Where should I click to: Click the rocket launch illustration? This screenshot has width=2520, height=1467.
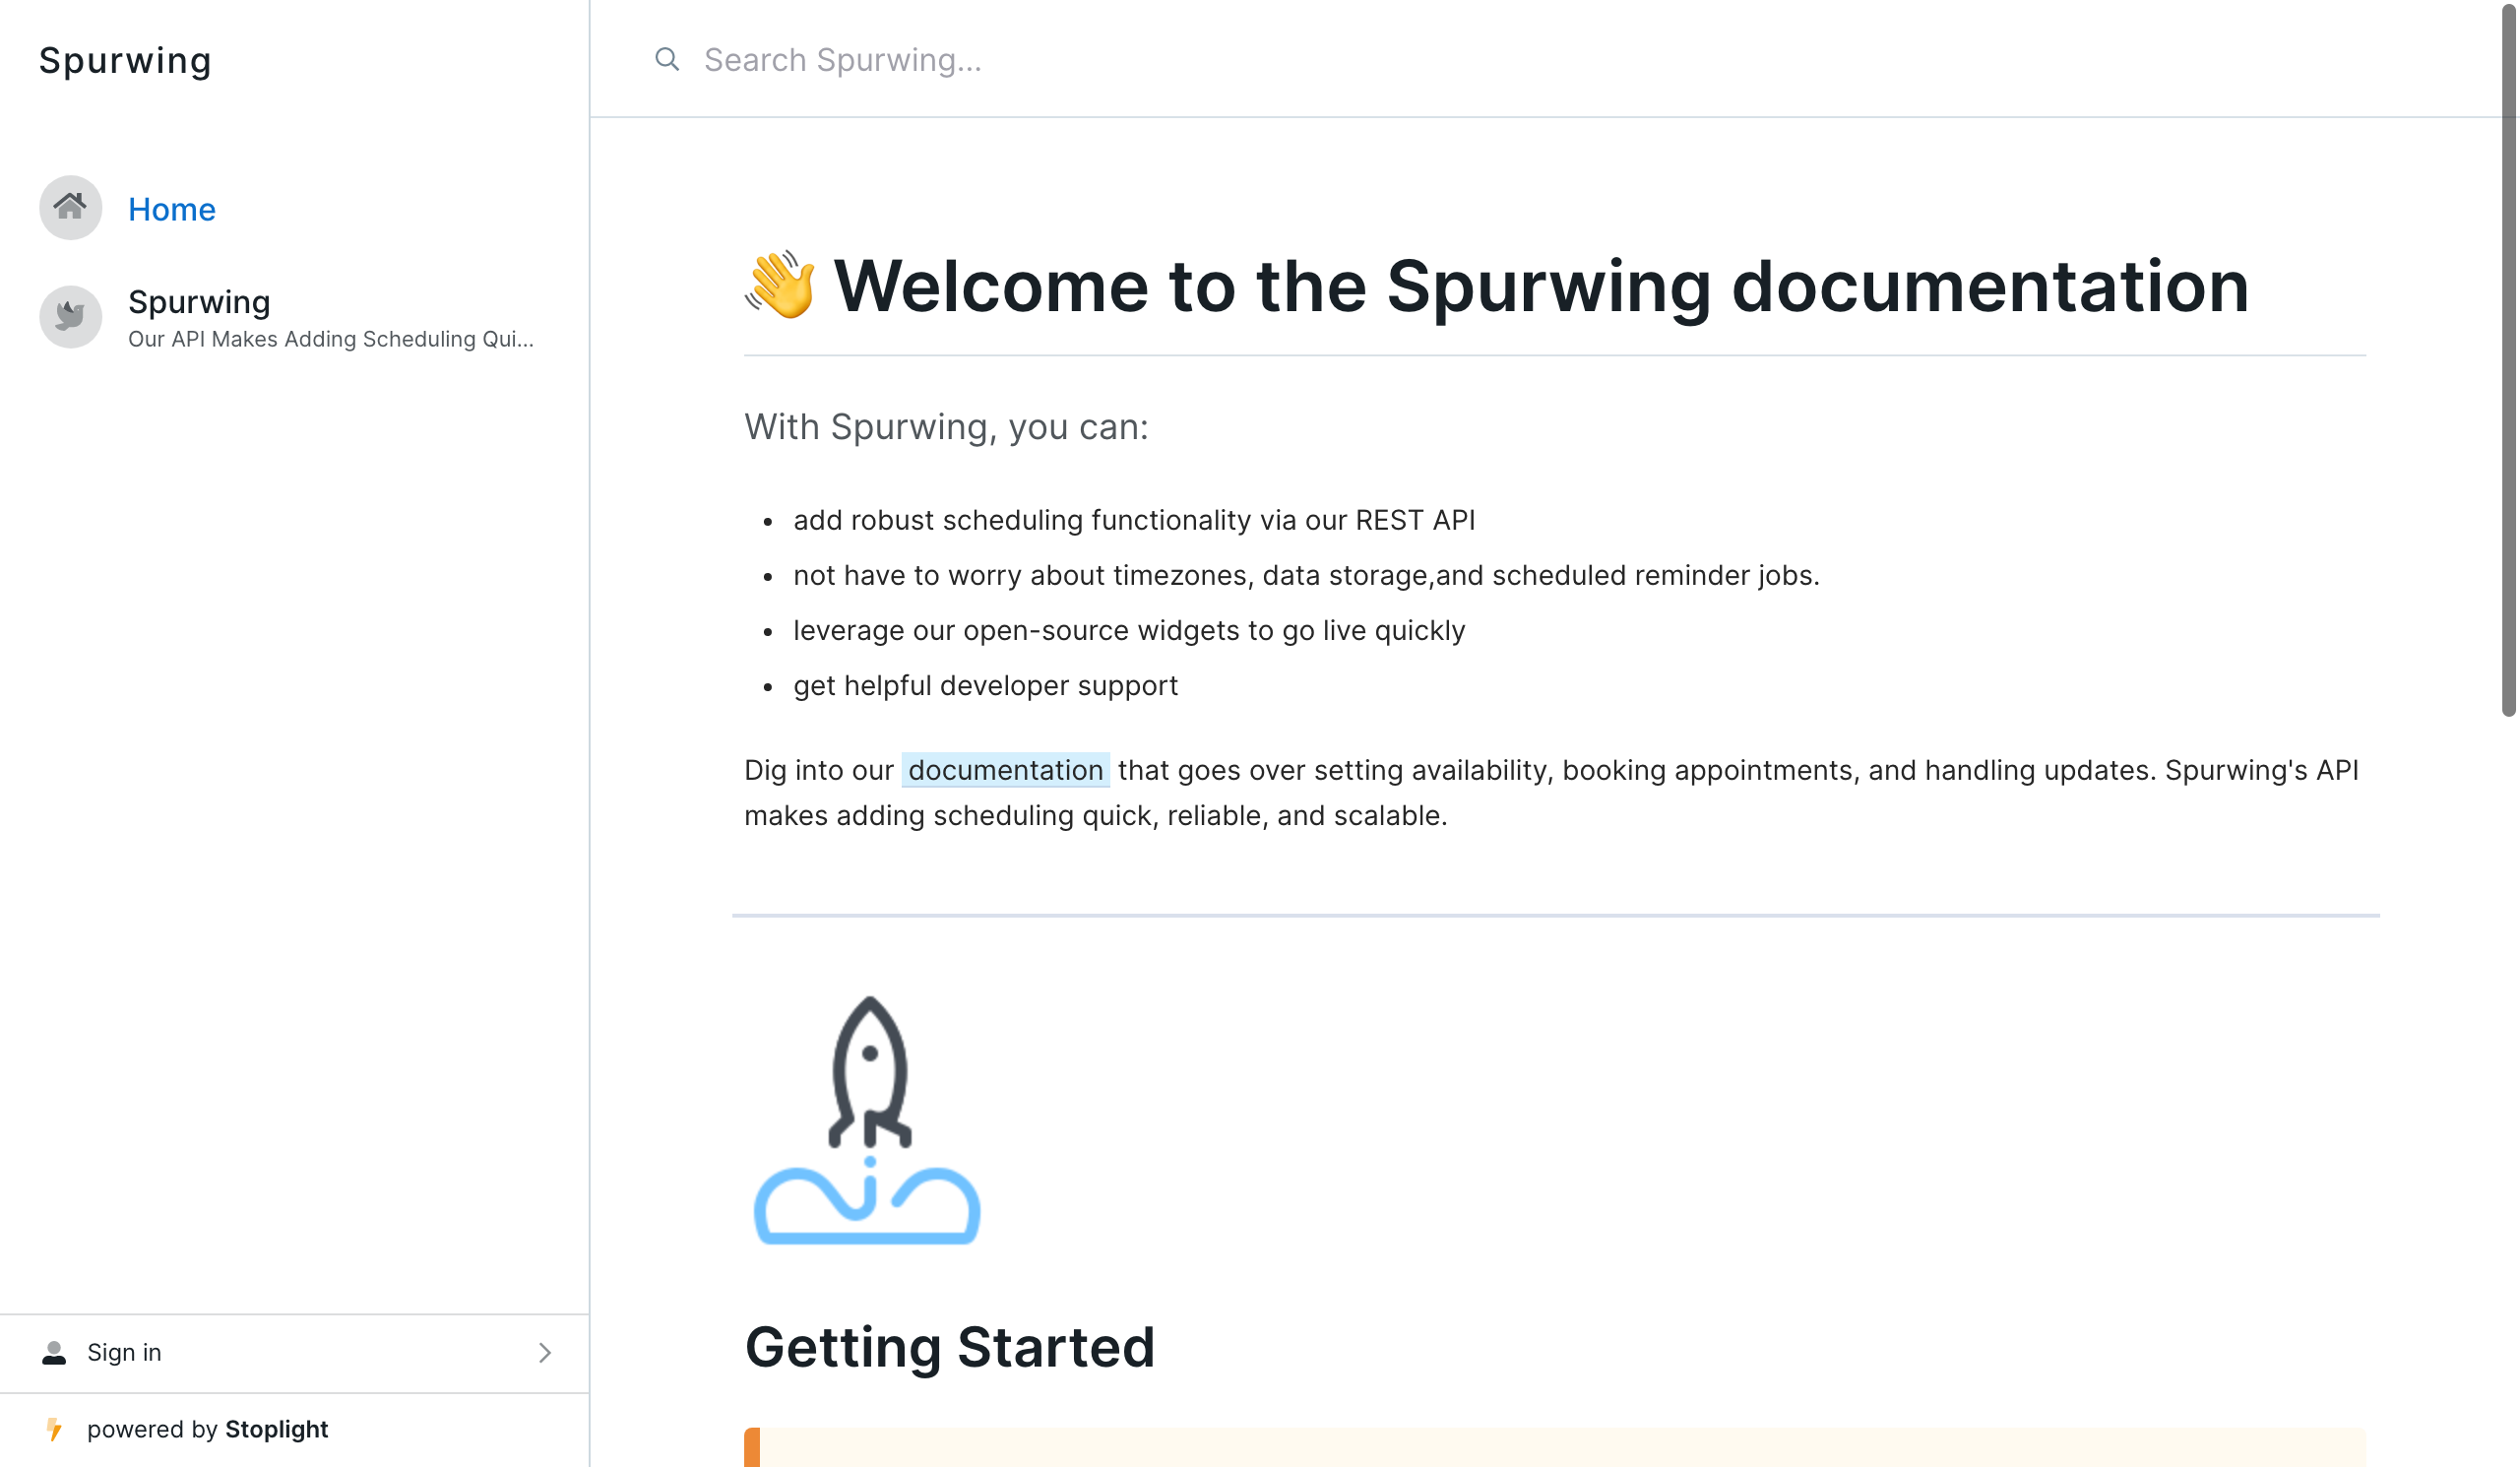coord(867,1121)
